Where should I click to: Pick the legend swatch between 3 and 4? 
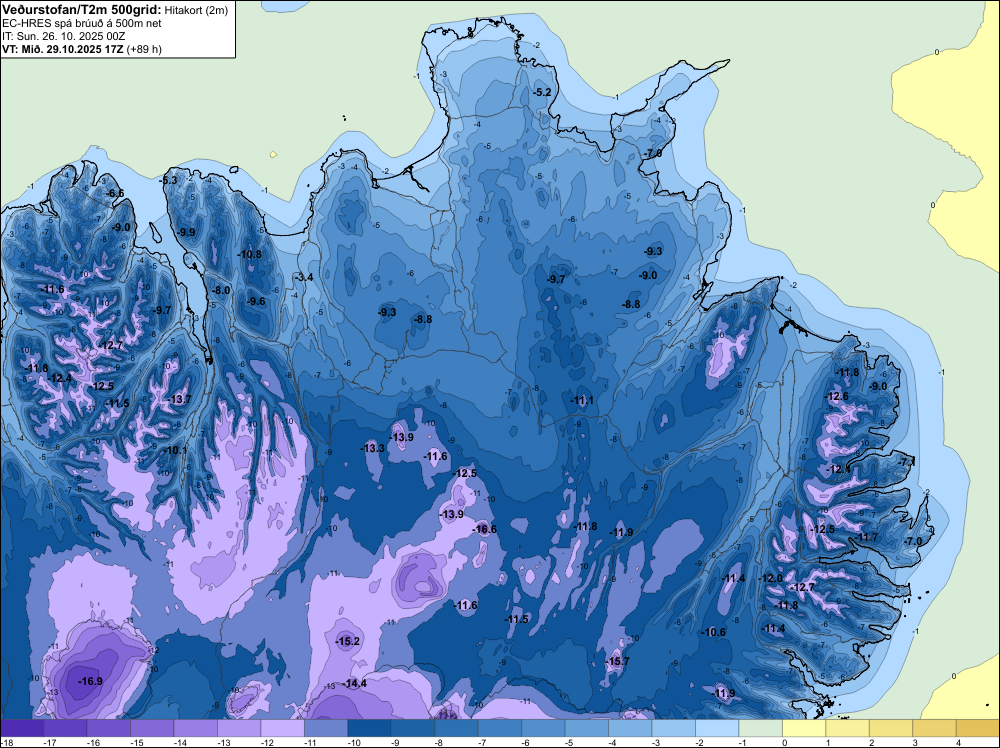(934, 728)
